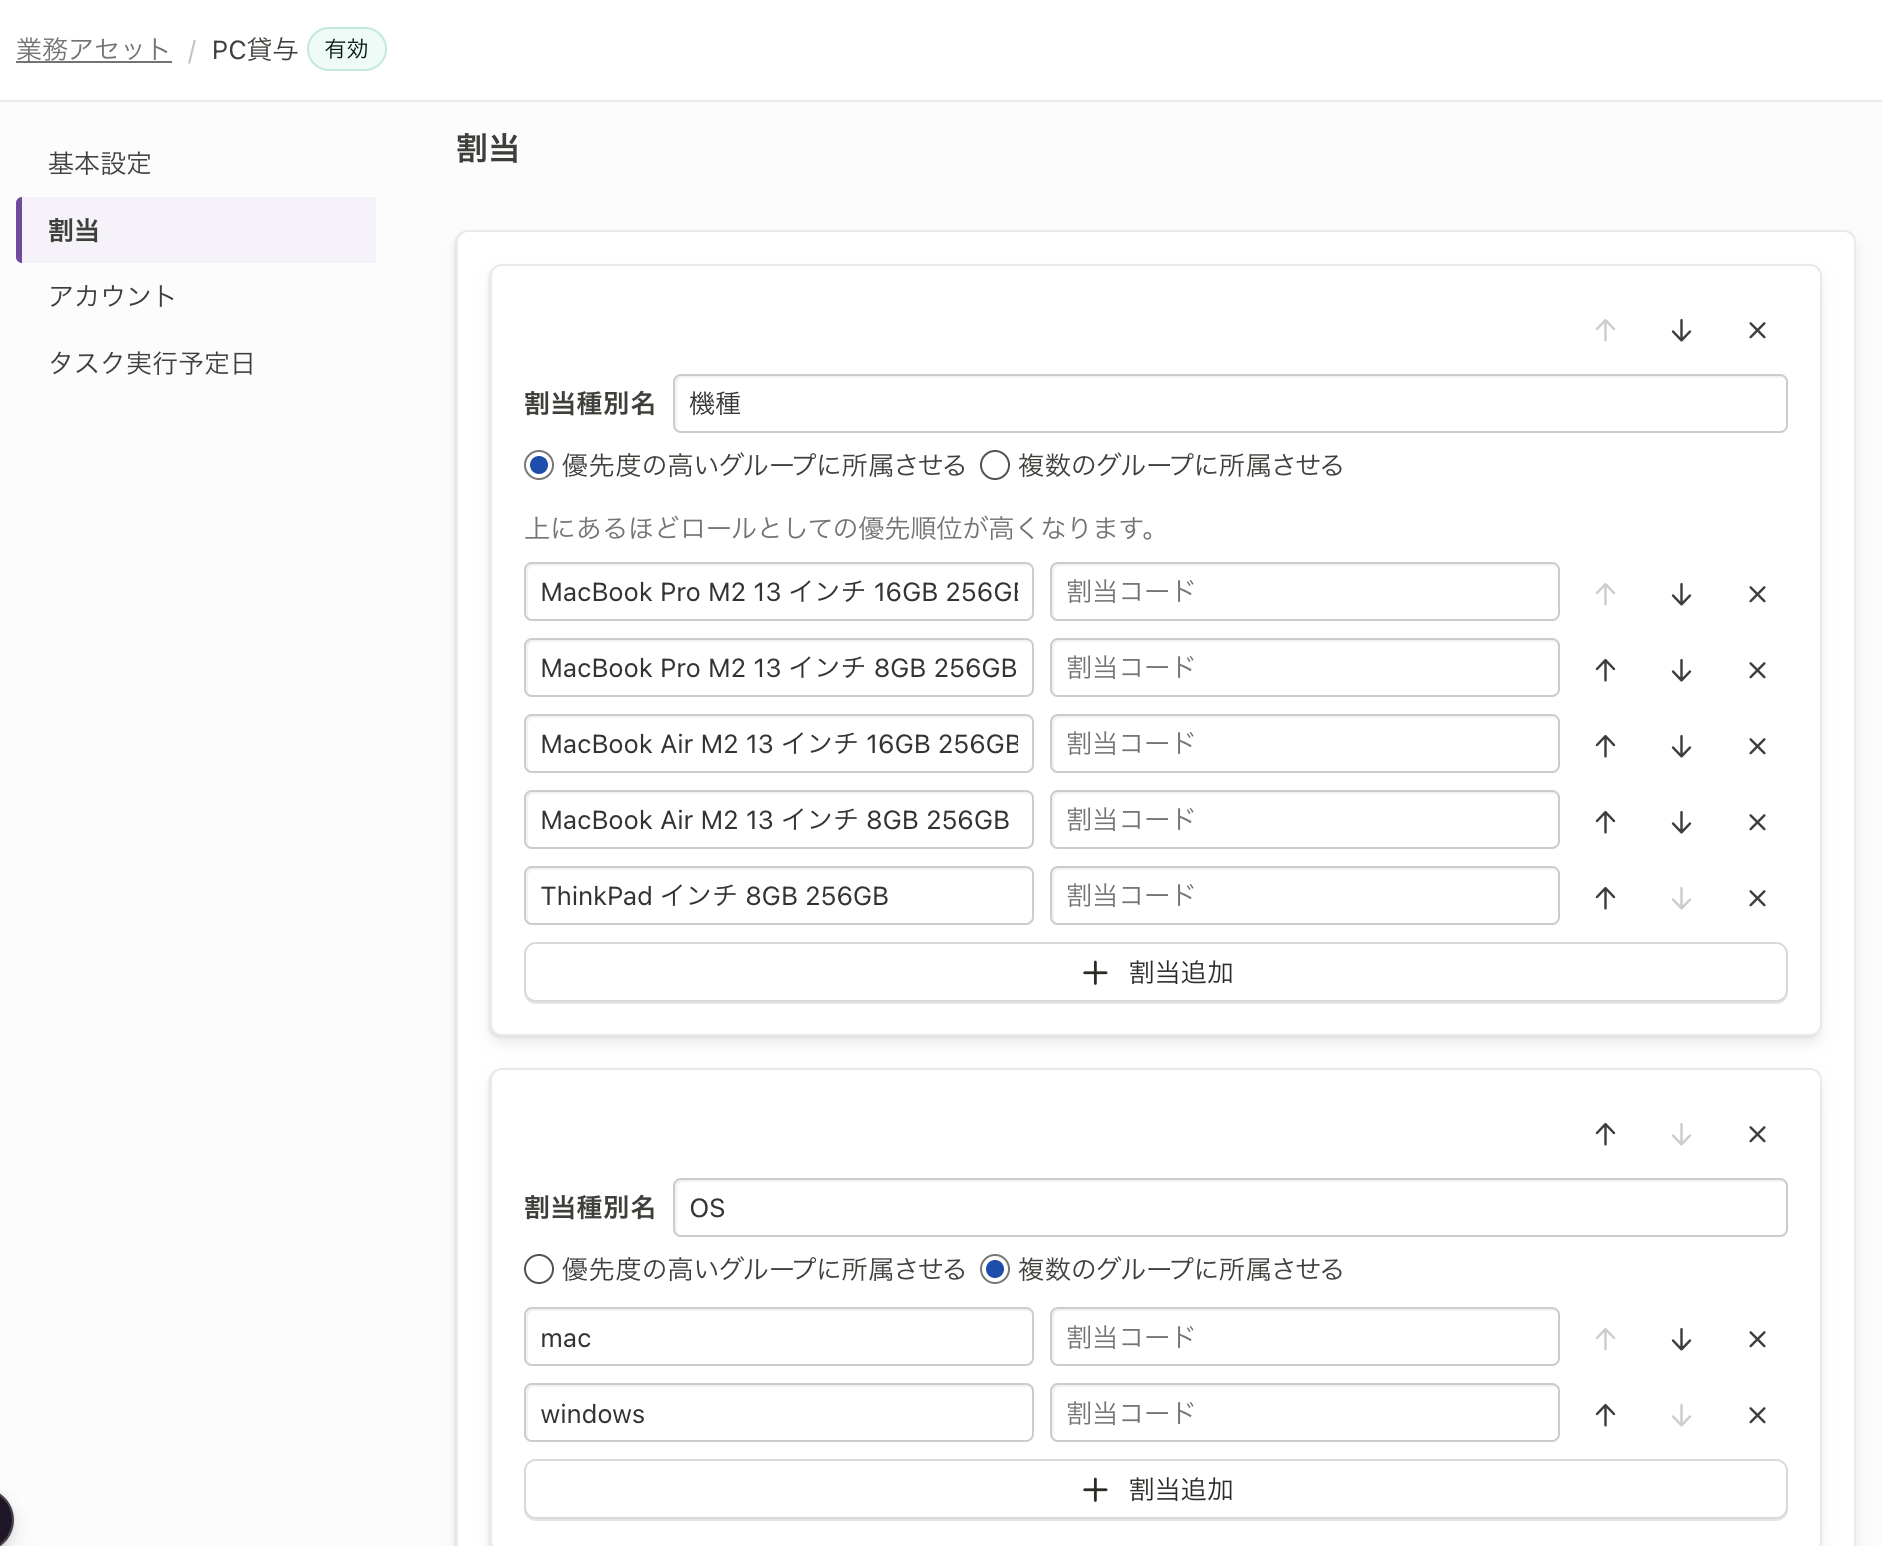Move the windows row up

coord(1605,1415)
